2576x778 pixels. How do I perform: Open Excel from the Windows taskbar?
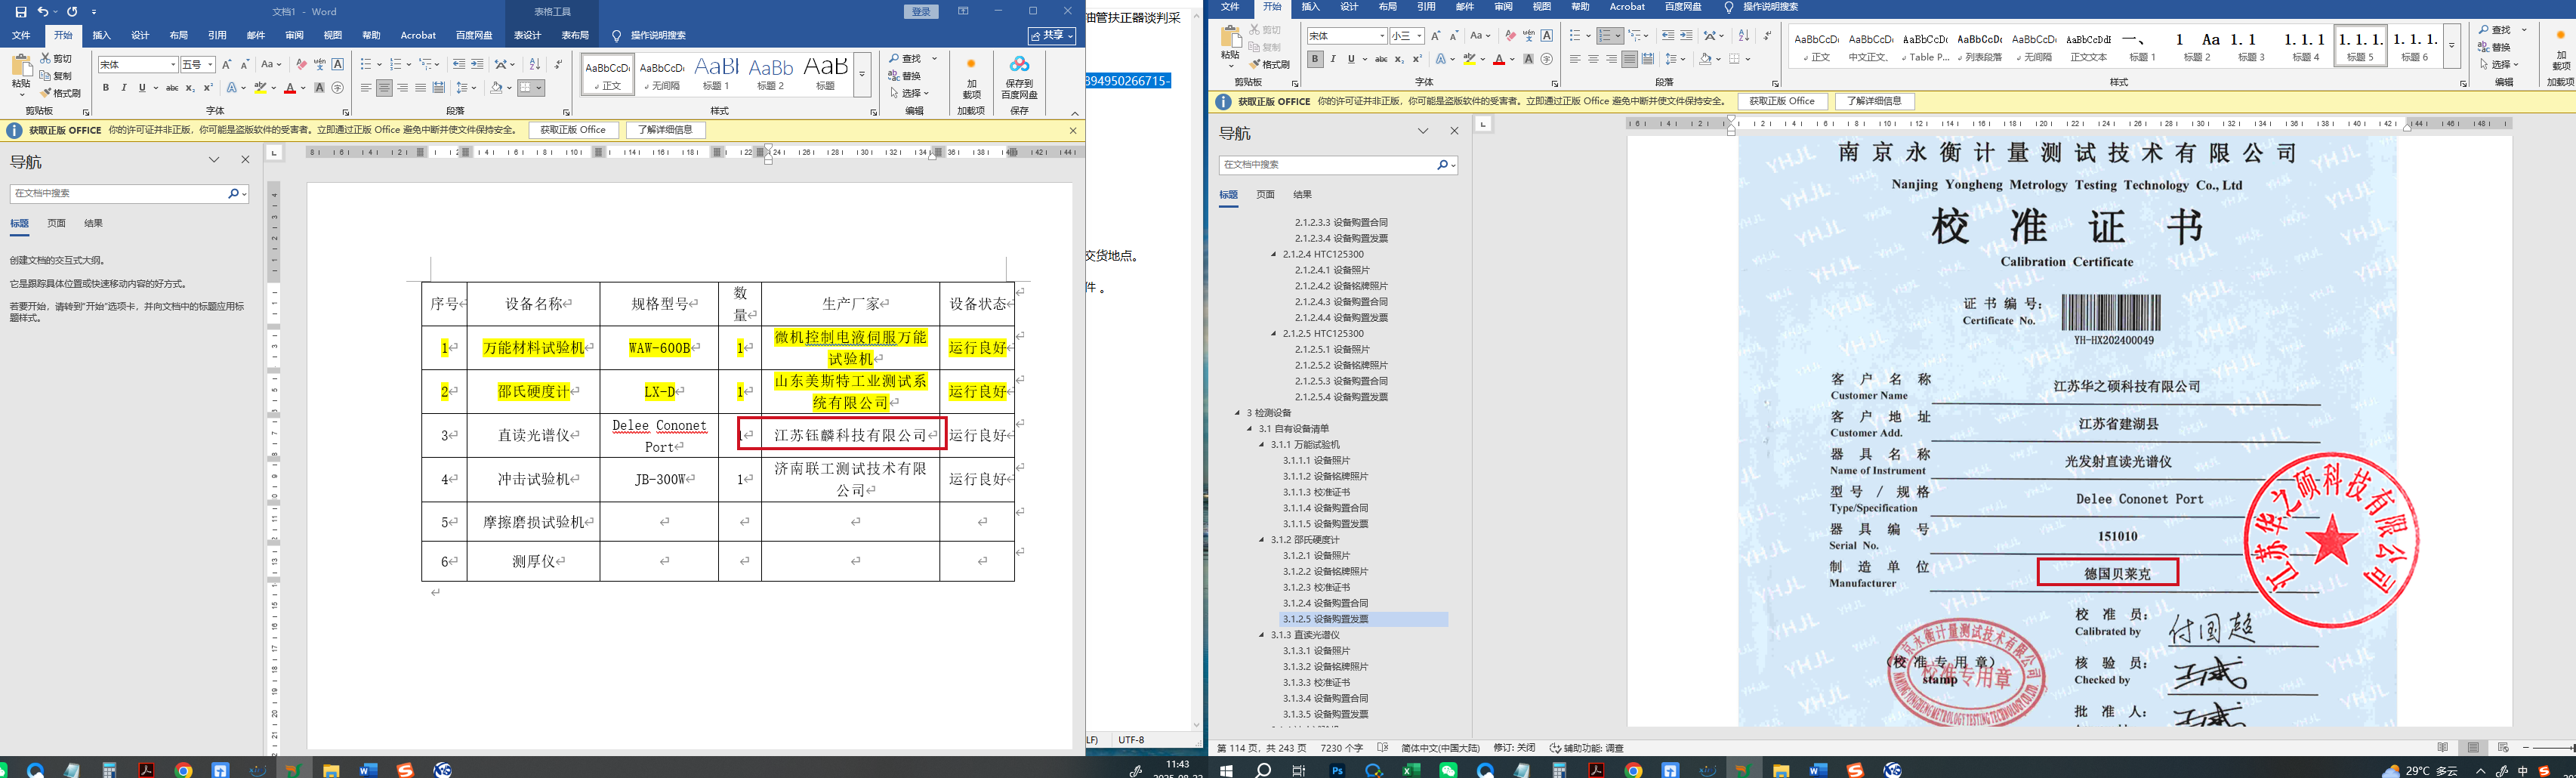(1411, 770)
